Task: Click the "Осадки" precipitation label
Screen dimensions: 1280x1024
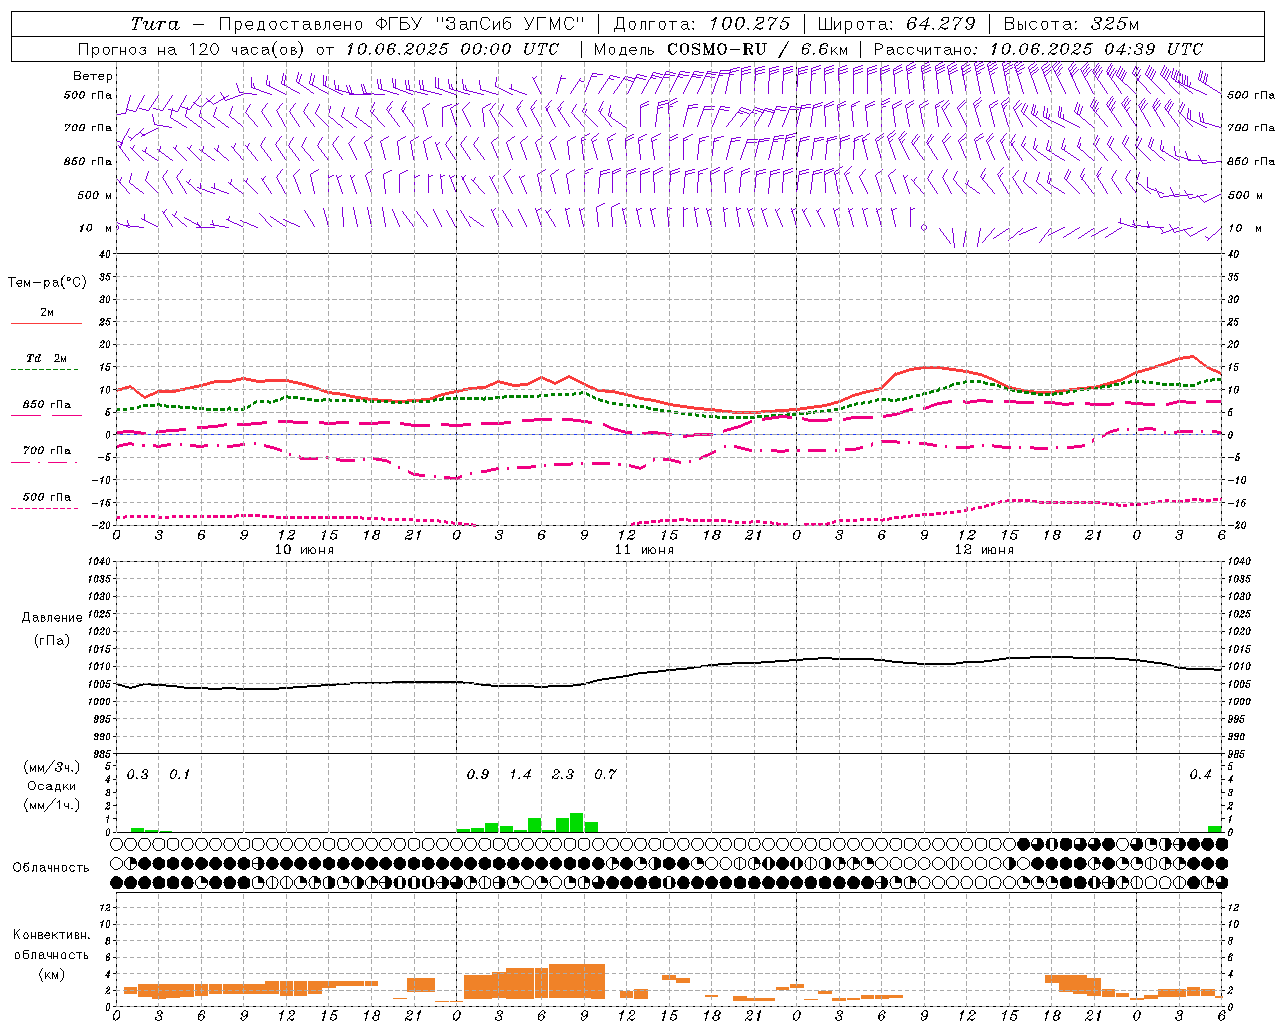Action: pyautogui.click(x=51, y=786)
